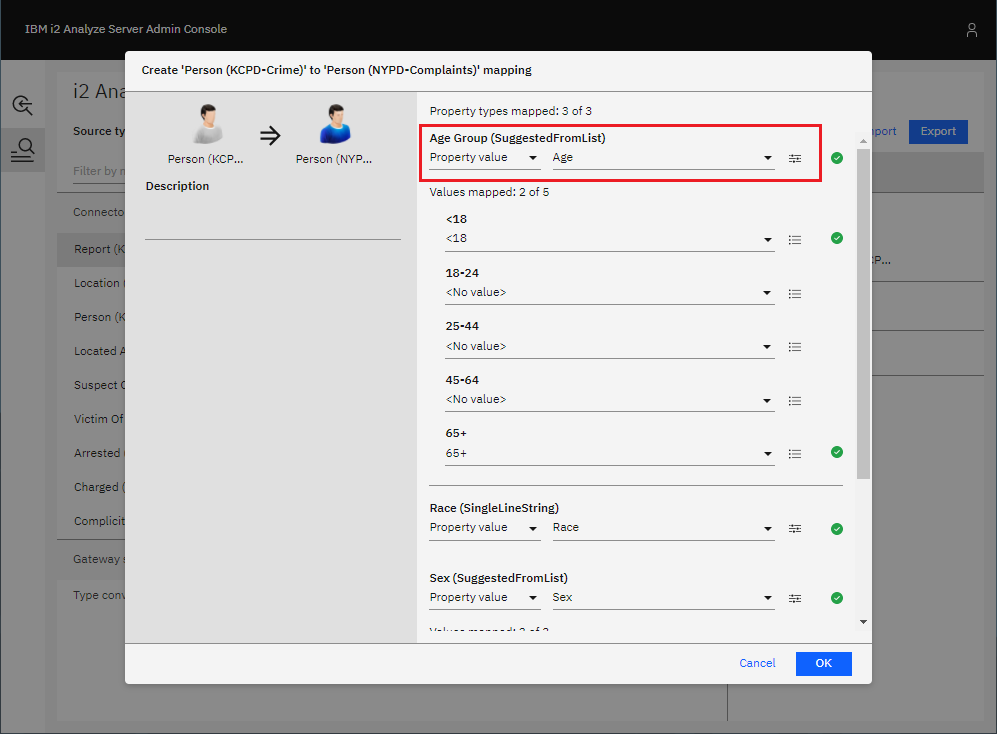Click list icon beside 18-24 value
This screenshot has width=997, height=734.
[x=795, y=293]
